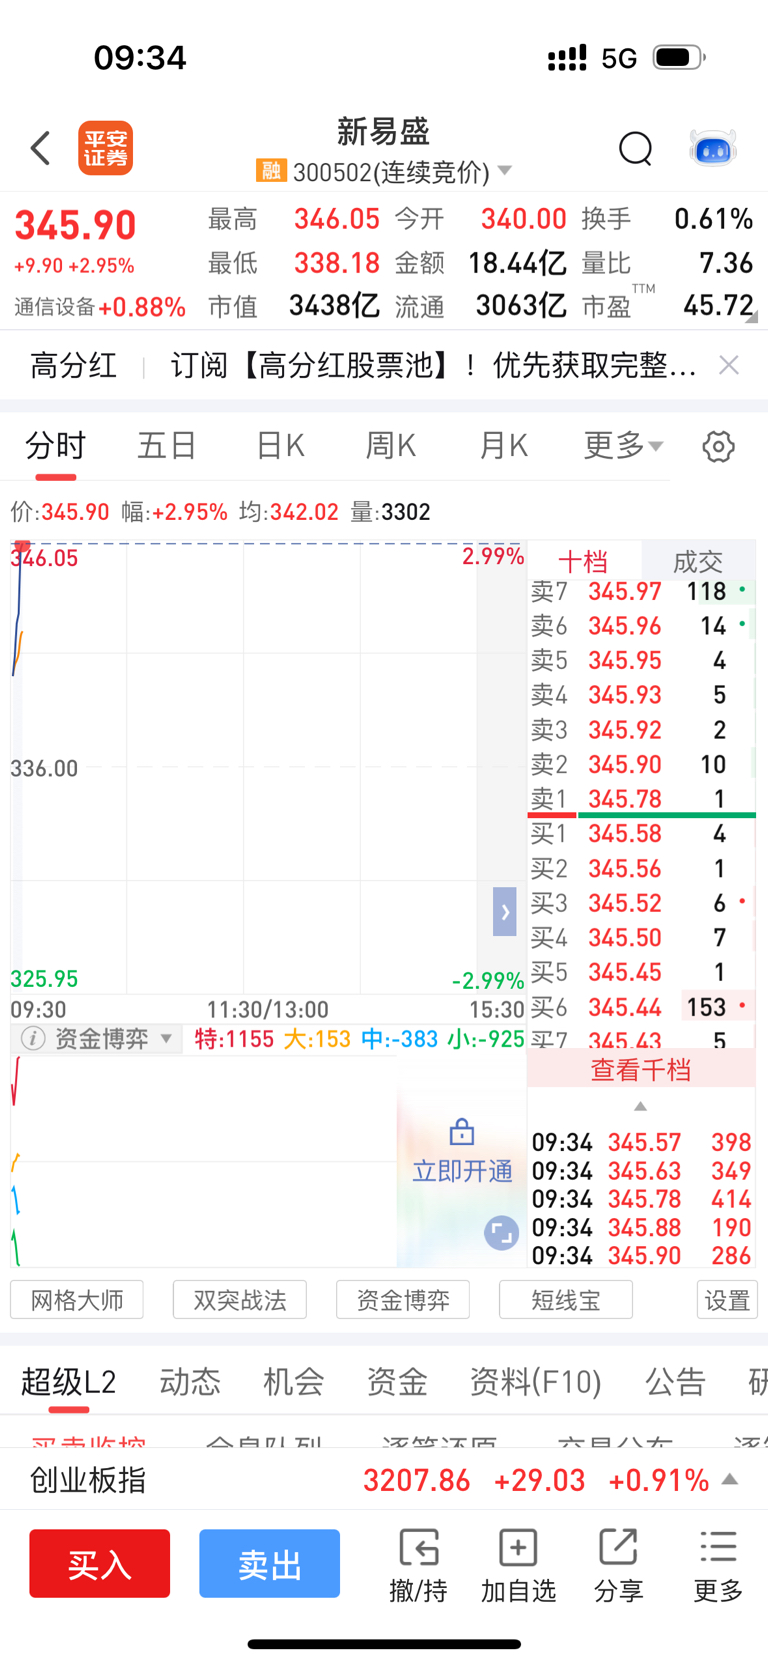Screen dimensions: 769x1665
Task: Tap the battery status icon
Action: tap(679, 57)
